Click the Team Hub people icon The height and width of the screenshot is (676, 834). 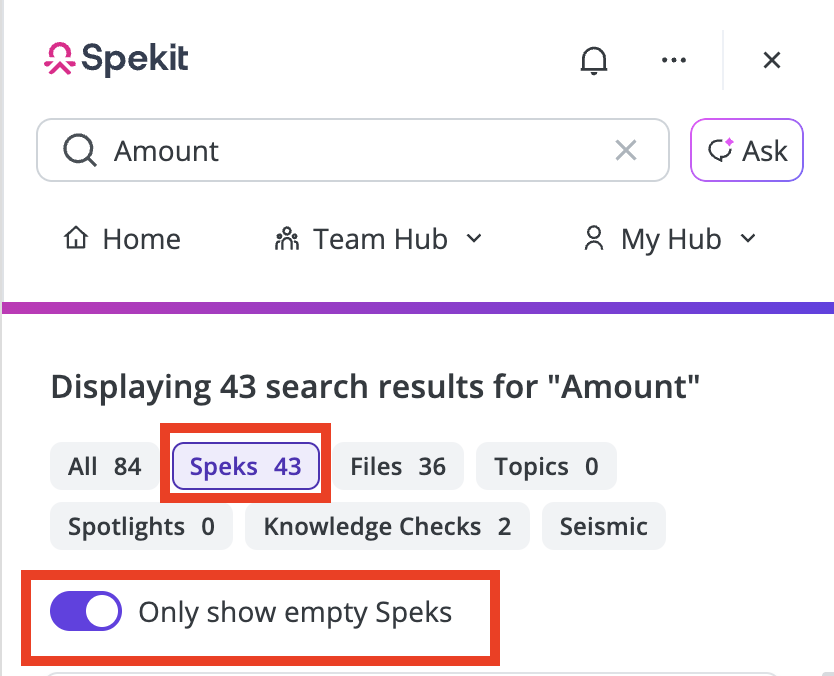287,239
